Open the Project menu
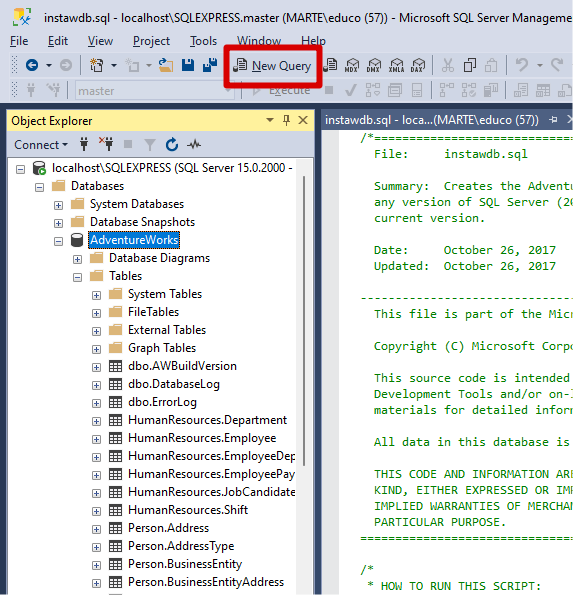This screenshot has width=573, height=595. 151,41
